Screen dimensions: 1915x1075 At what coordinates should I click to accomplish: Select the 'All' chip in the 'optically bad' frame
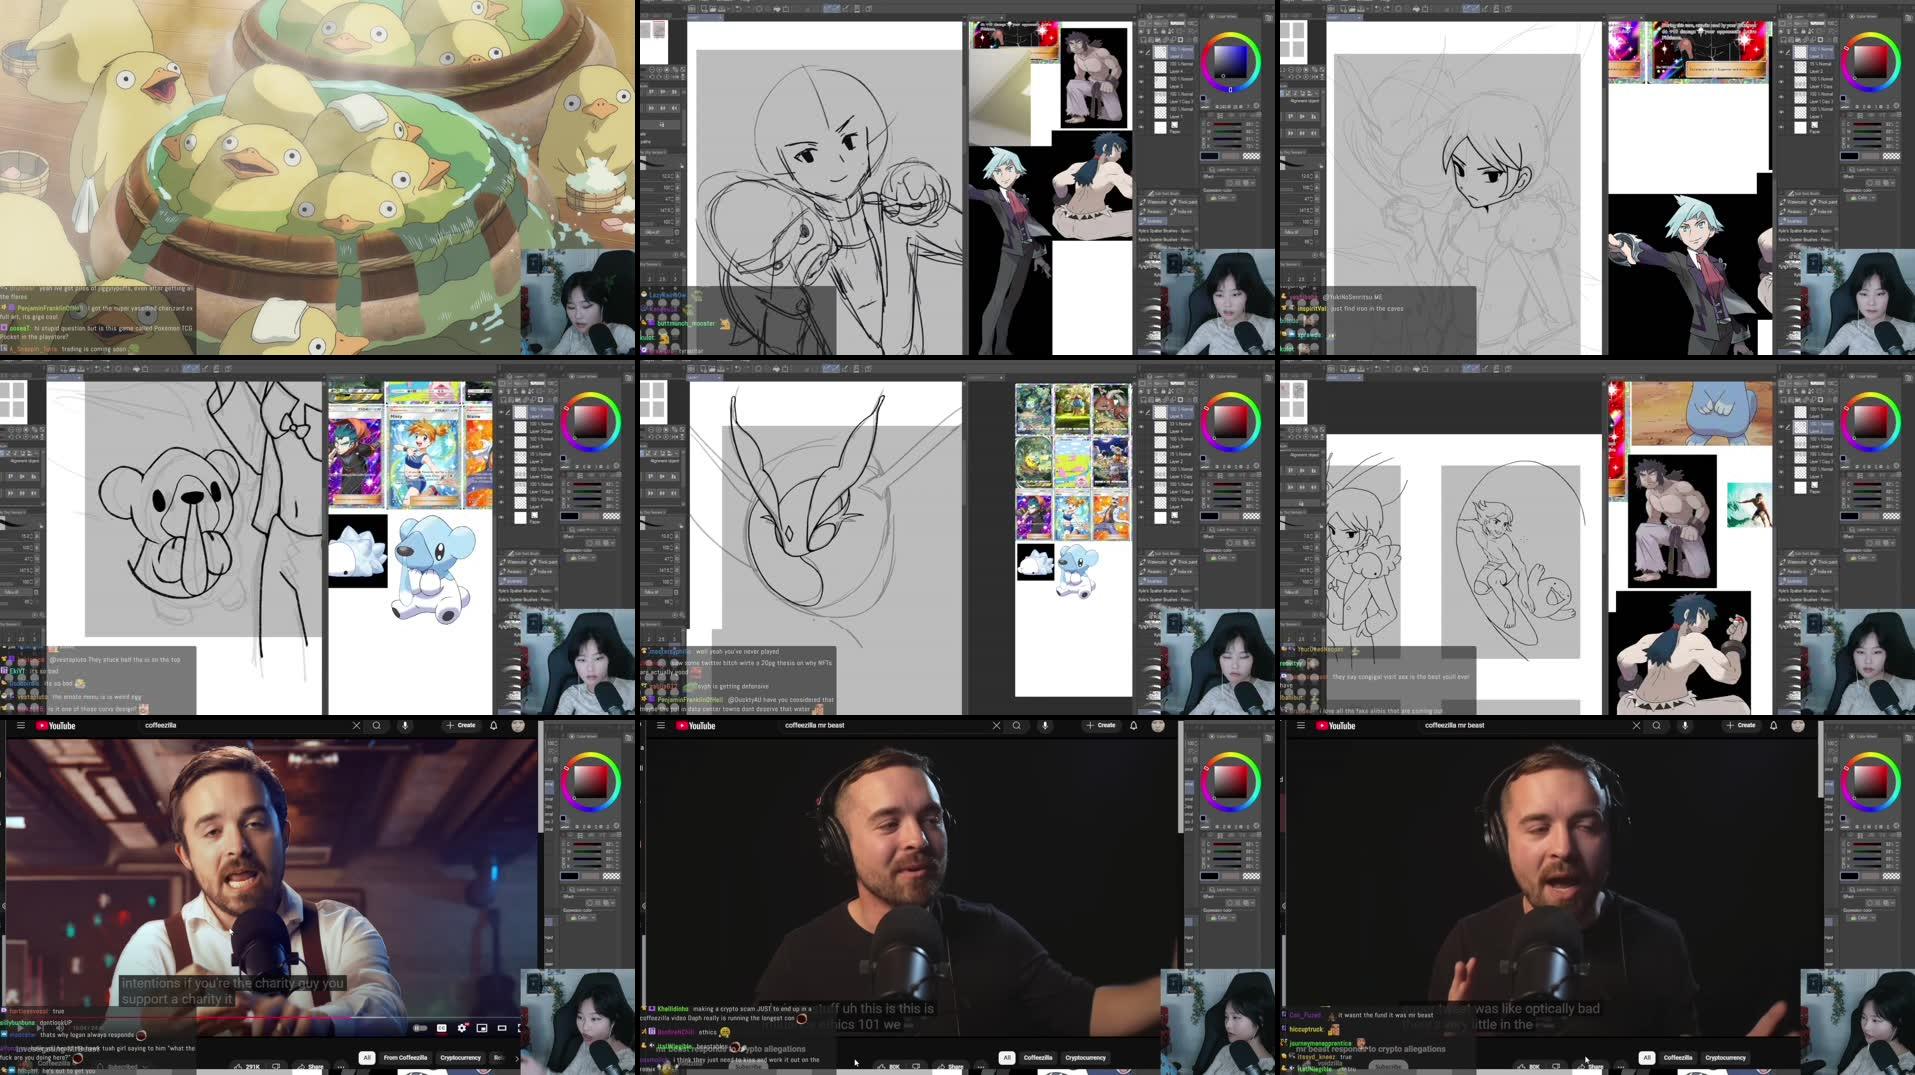1647,1058
